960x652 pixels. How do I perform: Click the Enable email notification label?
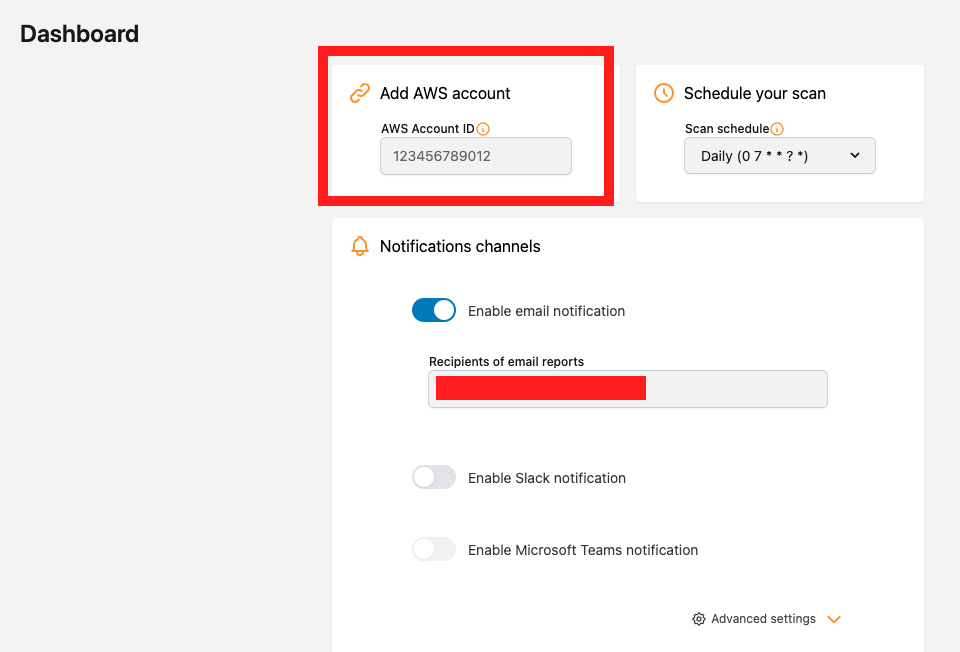point(546,310)
